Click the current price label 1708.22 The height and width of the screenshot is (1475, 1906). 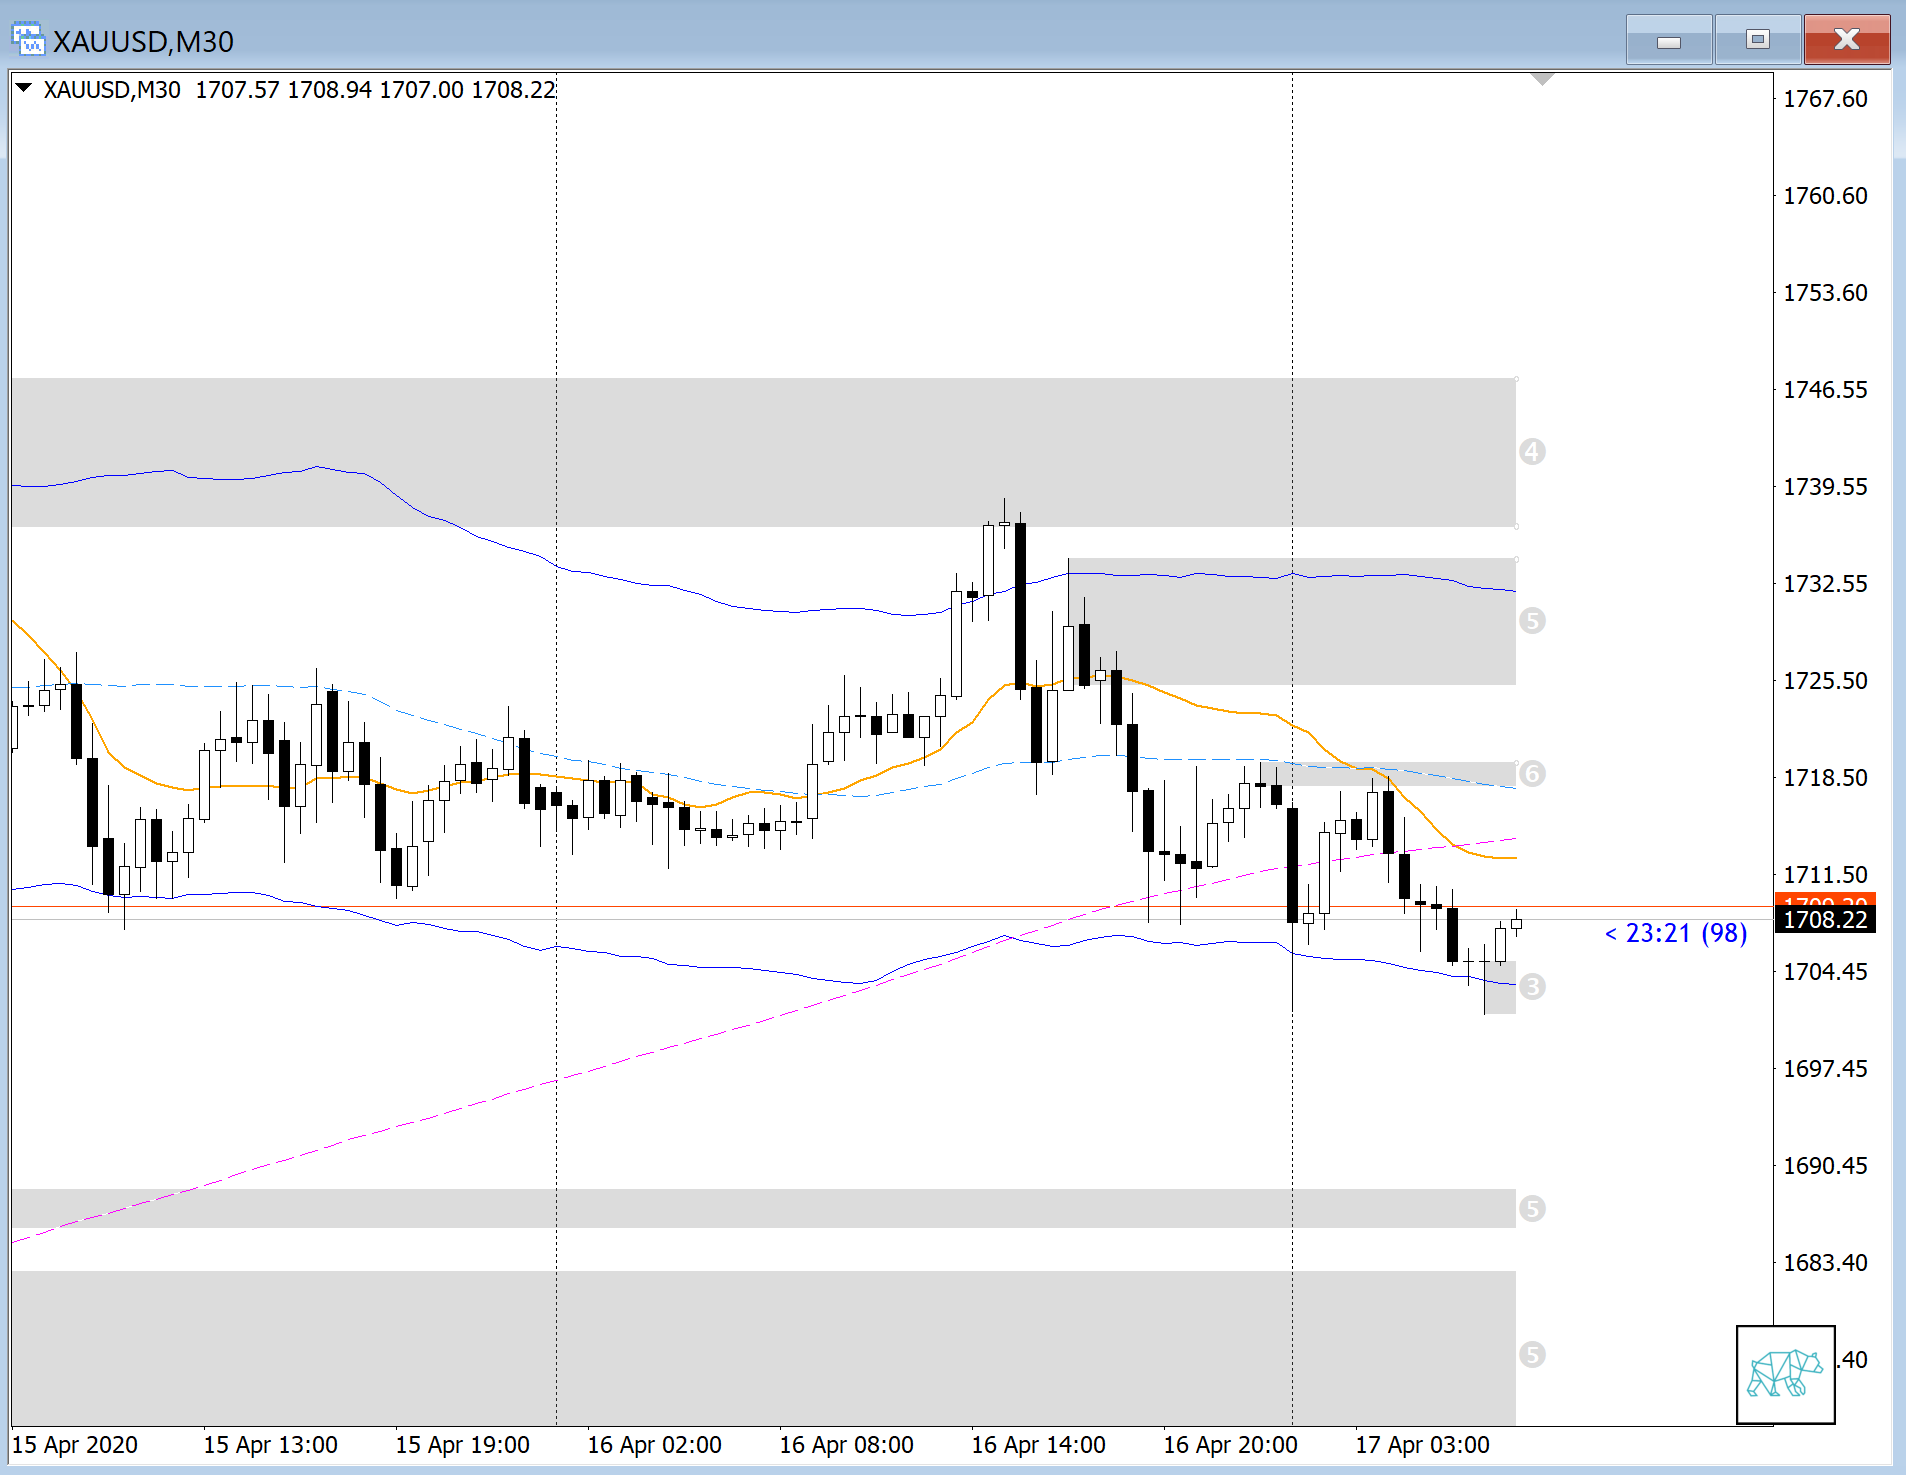pyautogui.click(x=1825, y=920)
